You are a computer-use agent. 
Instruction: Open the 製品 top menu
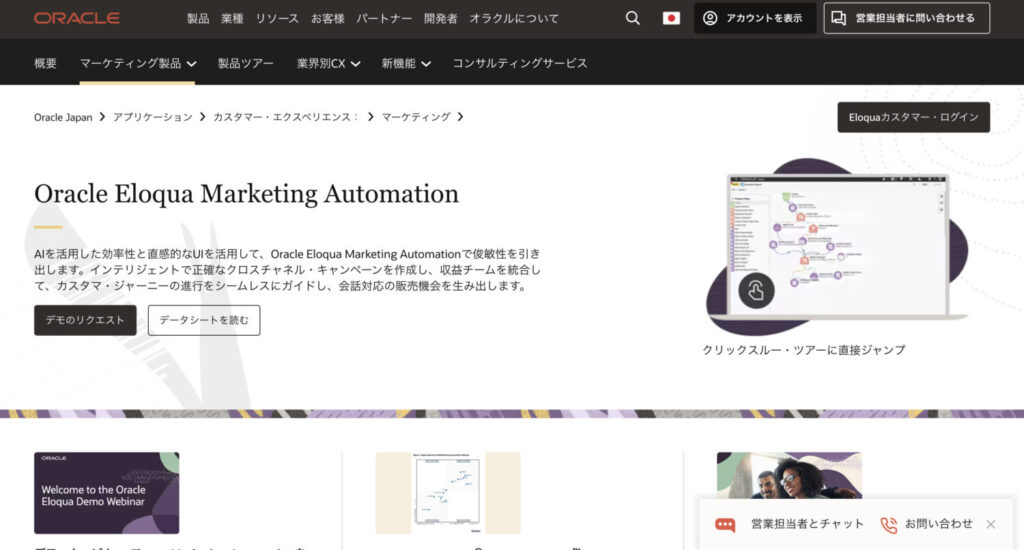coord(198,18)
